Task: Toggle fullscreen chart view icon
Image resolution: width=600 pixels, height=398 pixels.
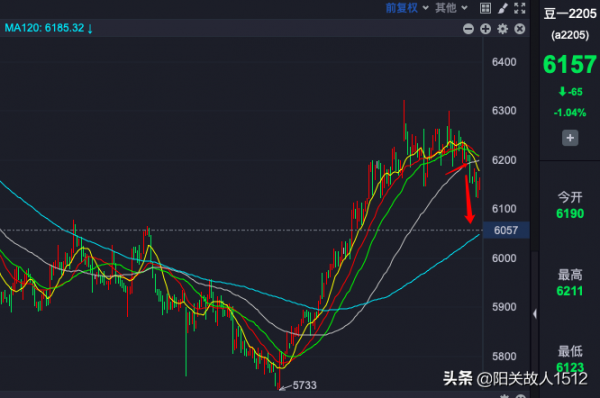Action: tap(520, 8)
